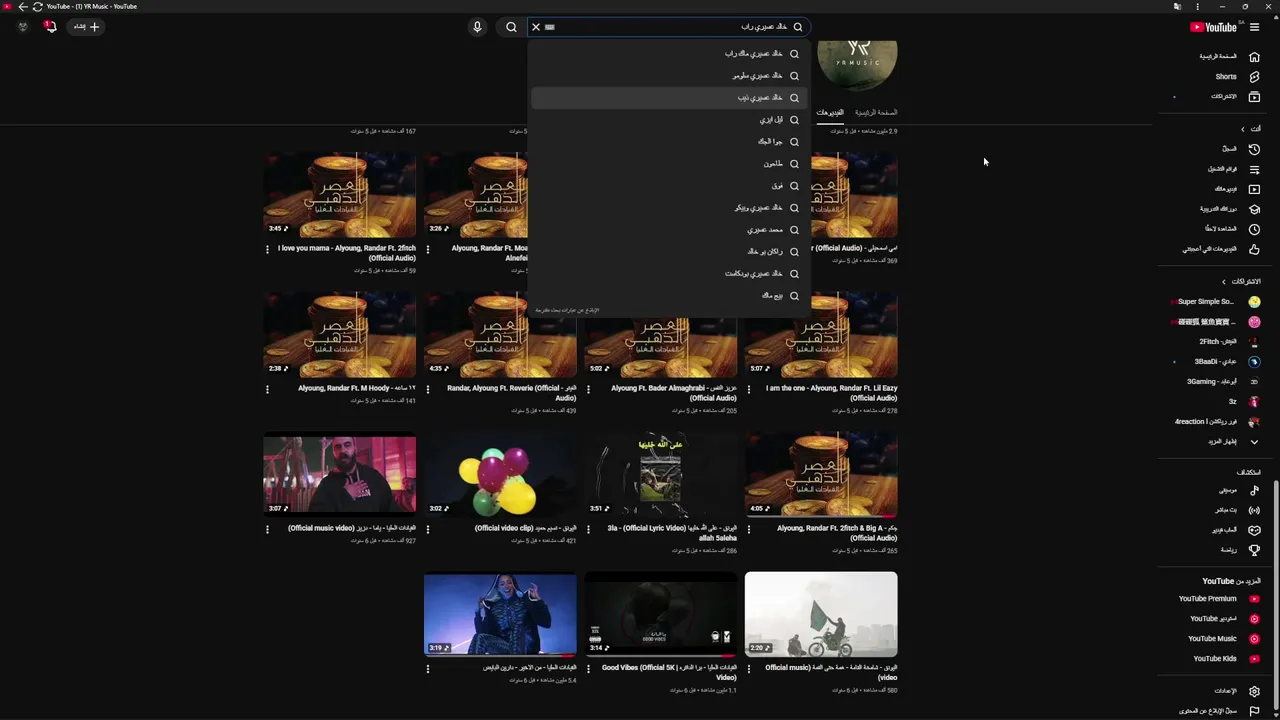Screen dimensions: 1280x720
Task: Open 'Good Vibes (Official 5K Video)' title
Action: click(669, 672)
